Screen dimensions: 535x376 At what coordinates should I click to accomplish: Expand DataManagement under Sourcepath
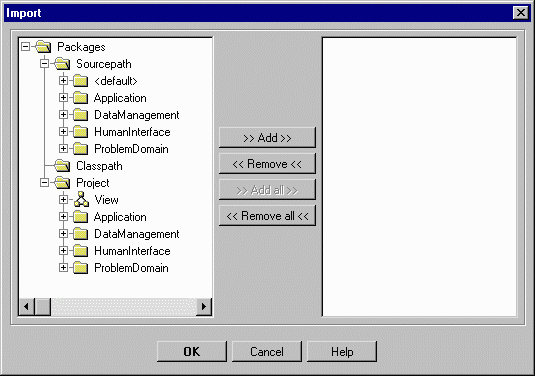pos(63,115)
